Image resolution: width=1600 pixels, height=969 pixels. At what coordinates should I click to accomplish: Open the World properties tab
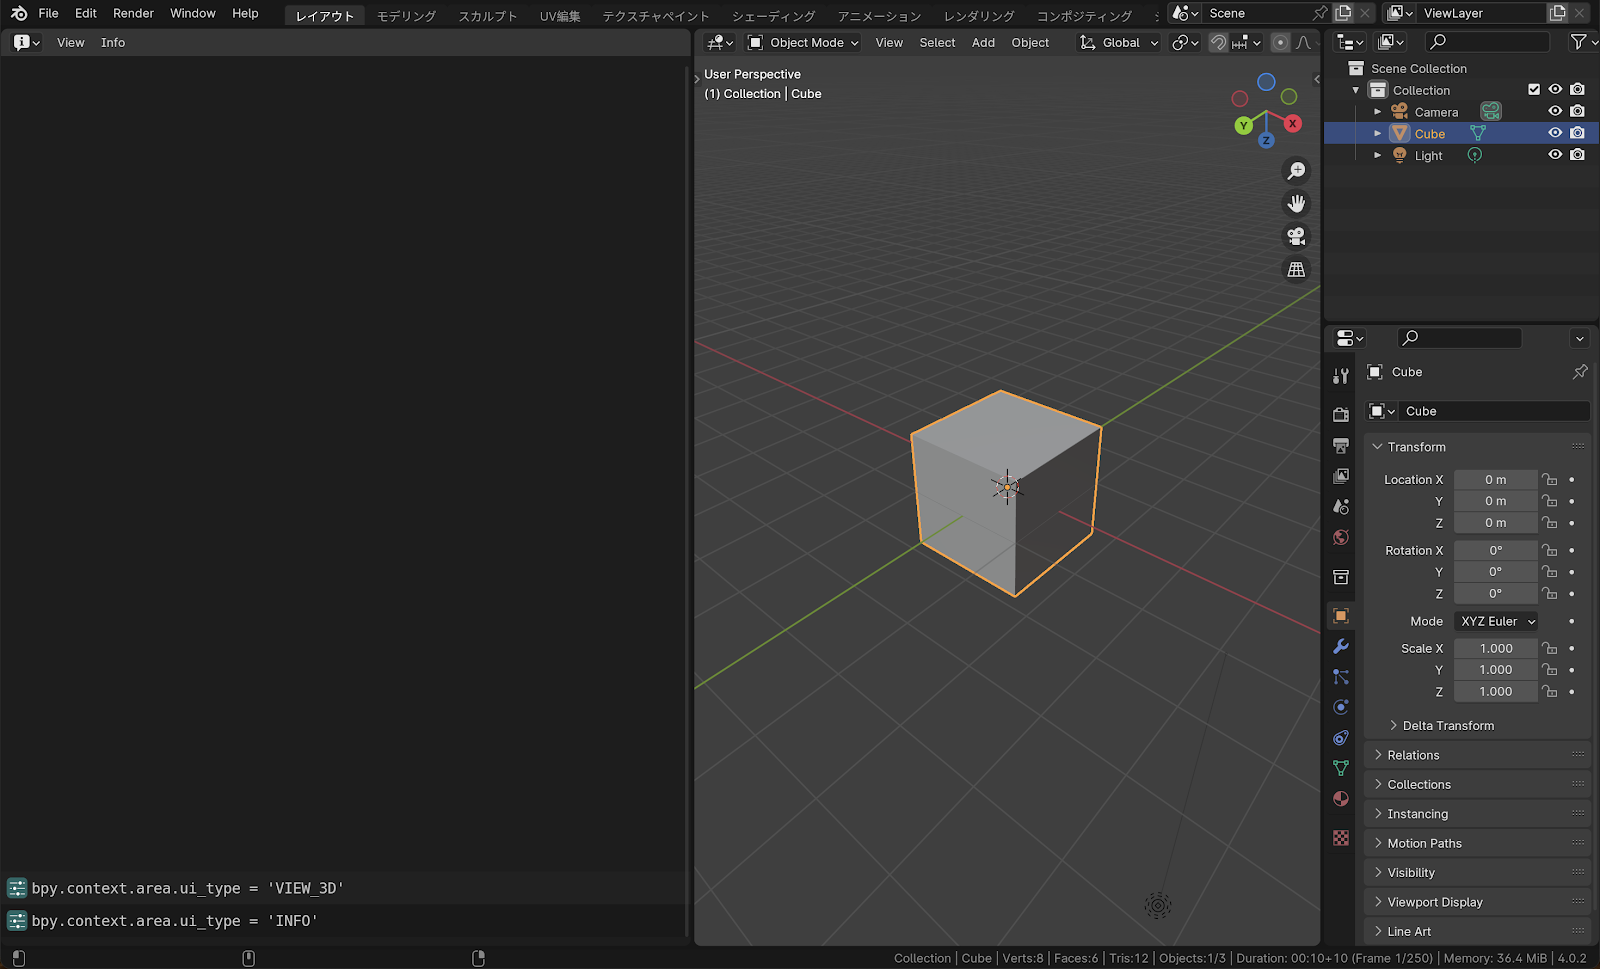coord(1341,538)
